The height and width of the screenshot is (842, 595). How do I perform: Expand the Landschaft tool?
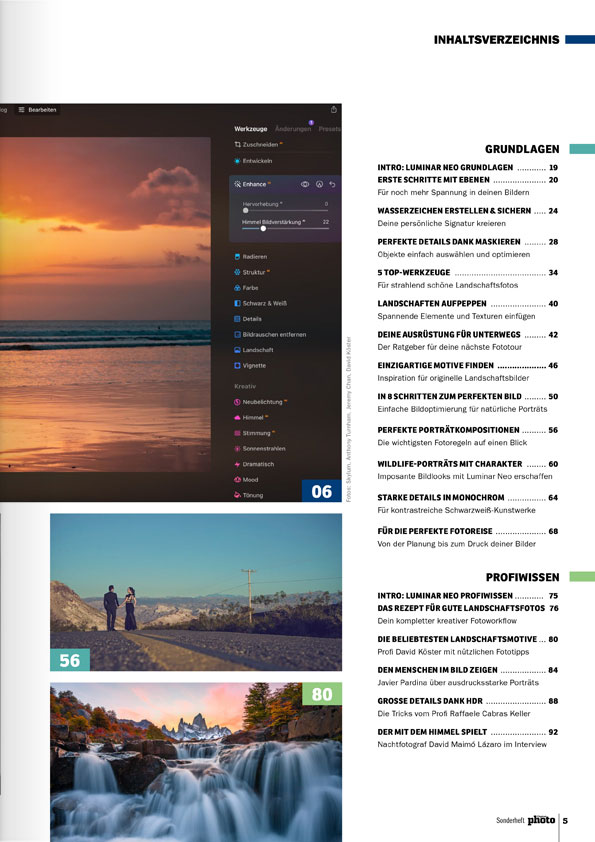coord(253,350)
